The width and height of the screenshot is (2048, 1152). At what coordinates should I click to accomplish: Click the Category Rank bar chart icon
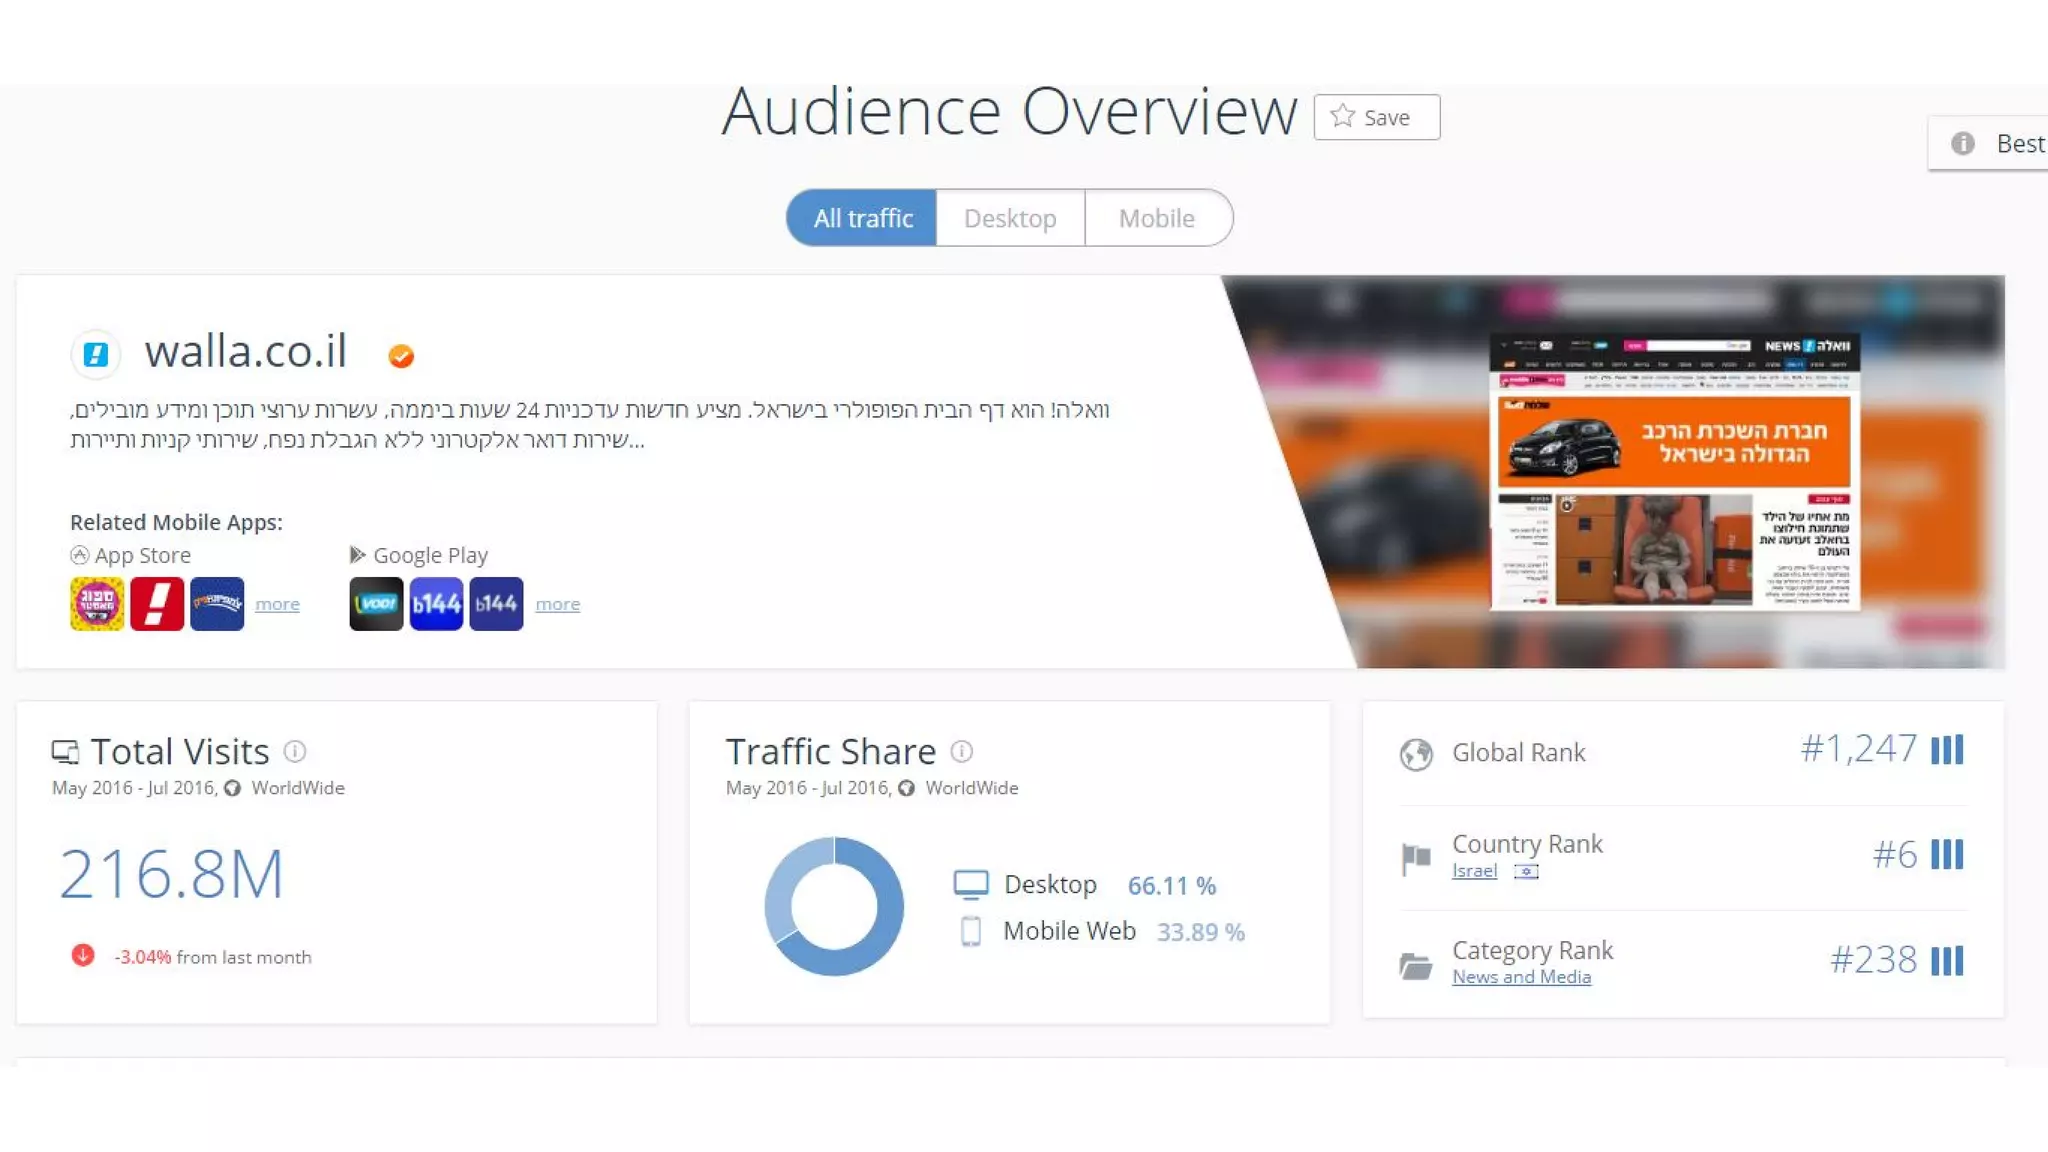[x=1946, y=961]
